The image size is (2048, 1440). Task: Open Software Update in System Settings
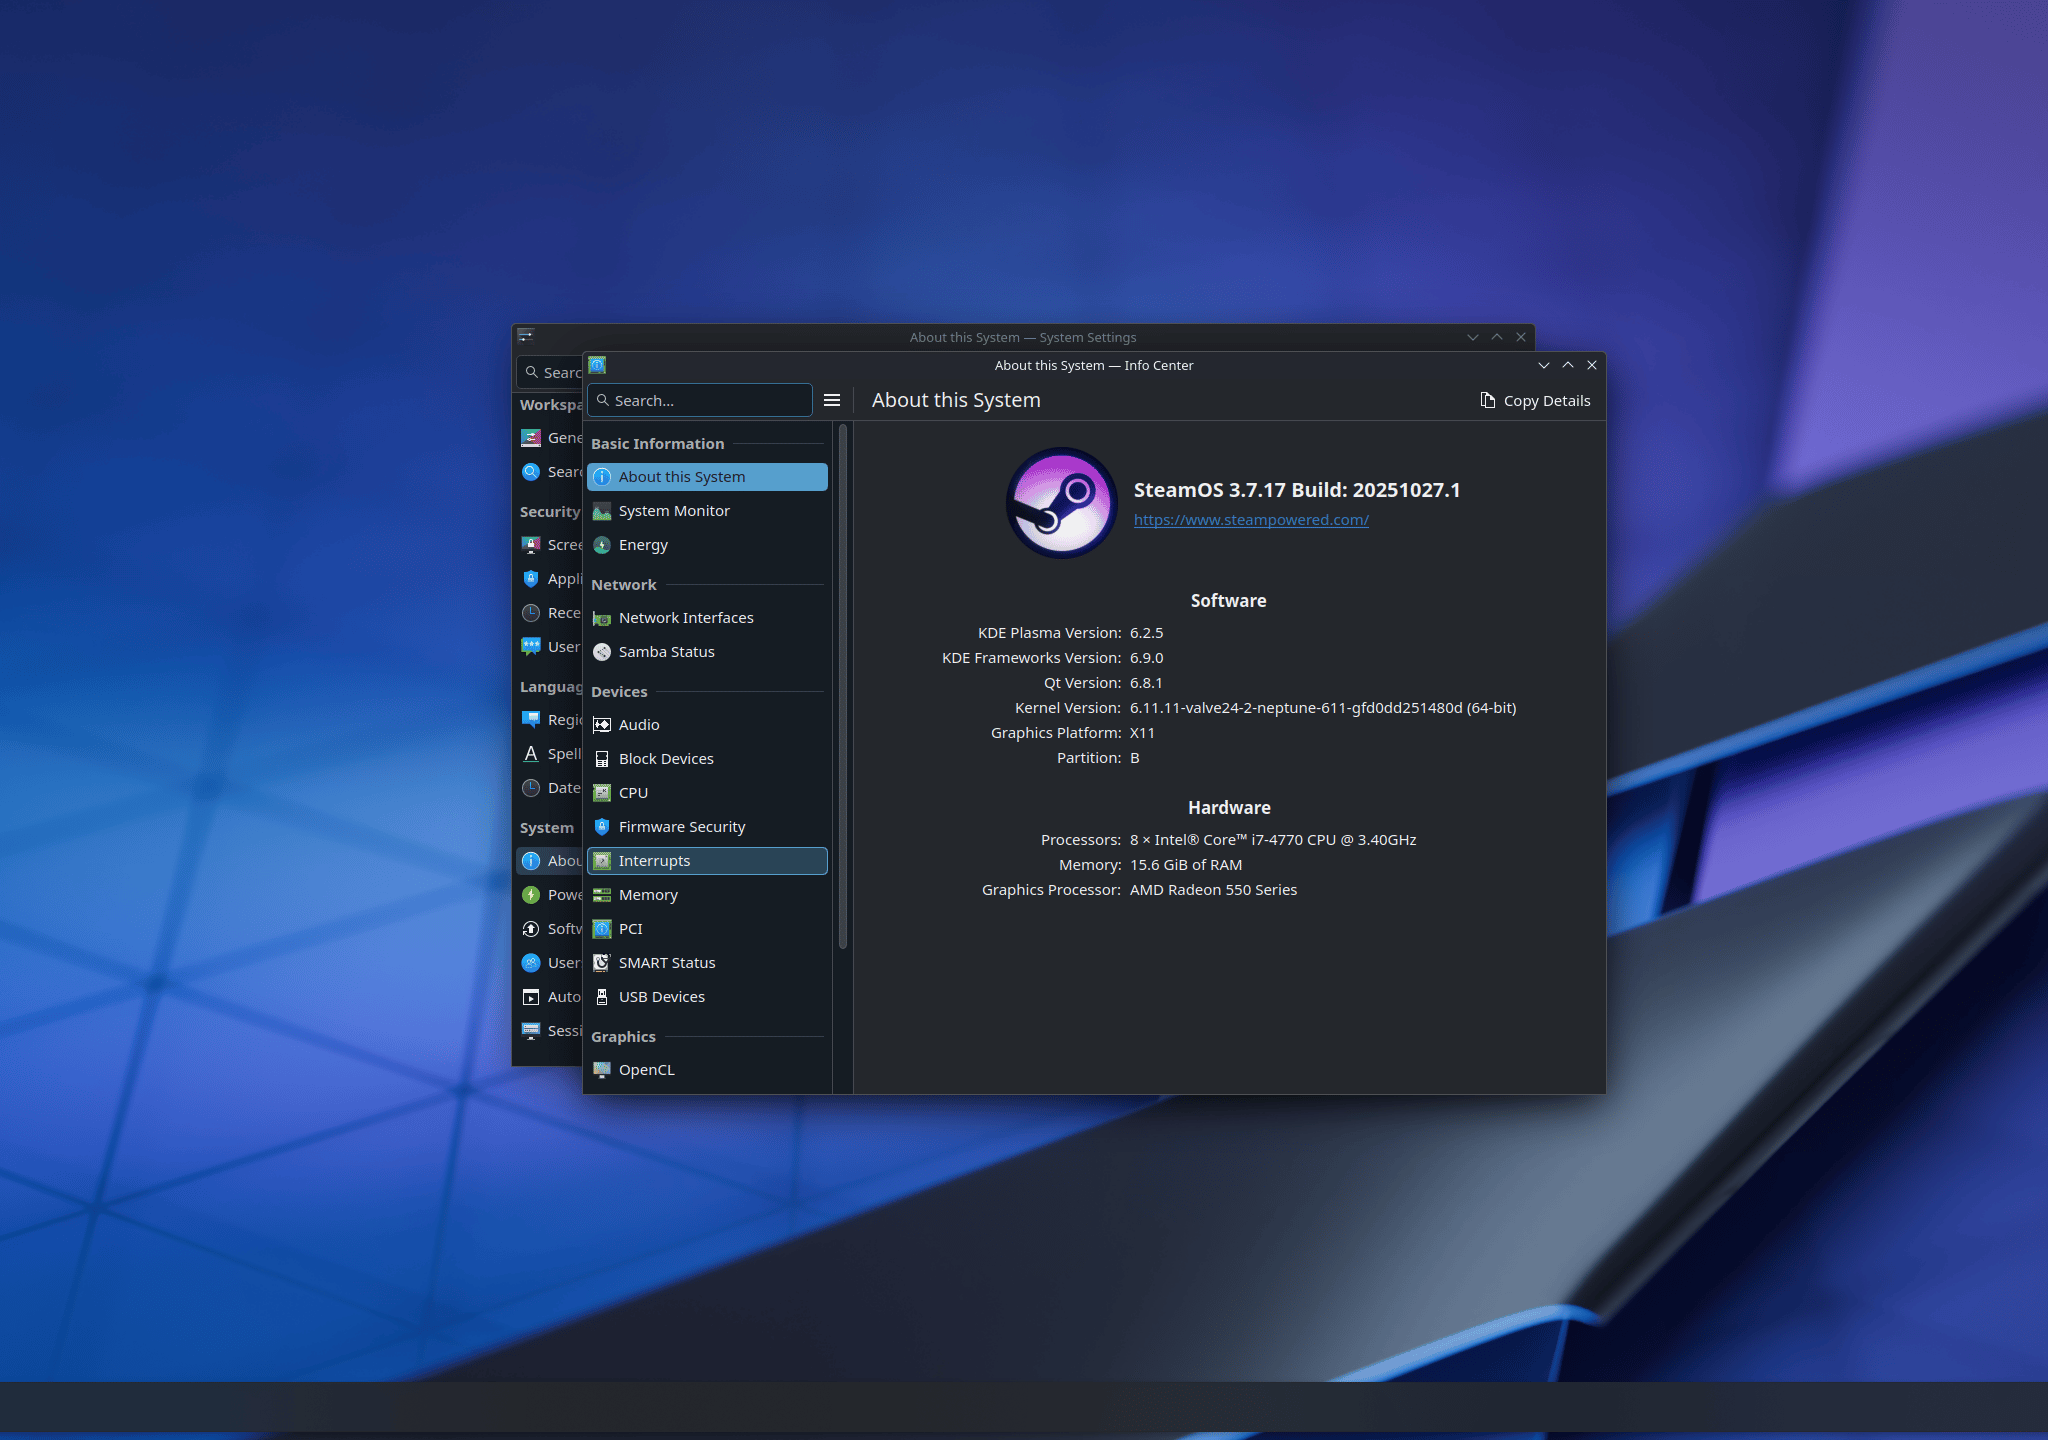click(x=550, y=929)
